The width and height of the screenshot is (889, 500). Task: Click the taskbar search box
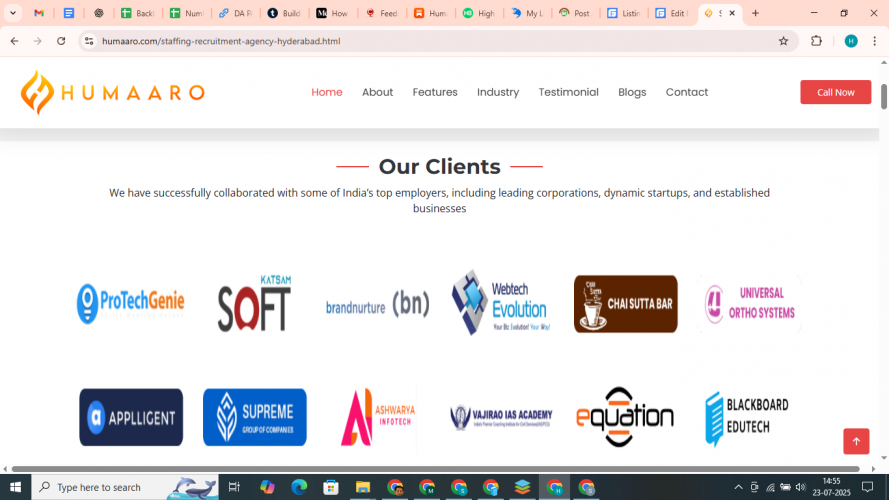click(x=125, y=487)
